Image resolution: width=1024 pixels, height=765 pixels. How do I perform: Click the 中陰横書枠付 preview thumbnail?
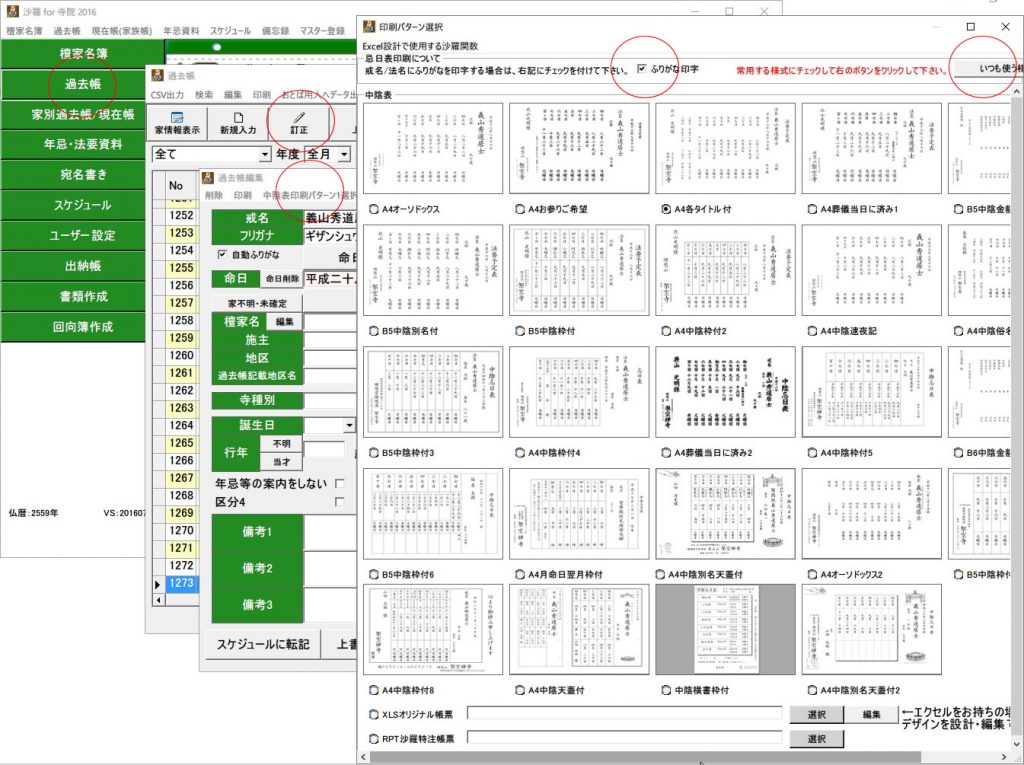[726, 630]
